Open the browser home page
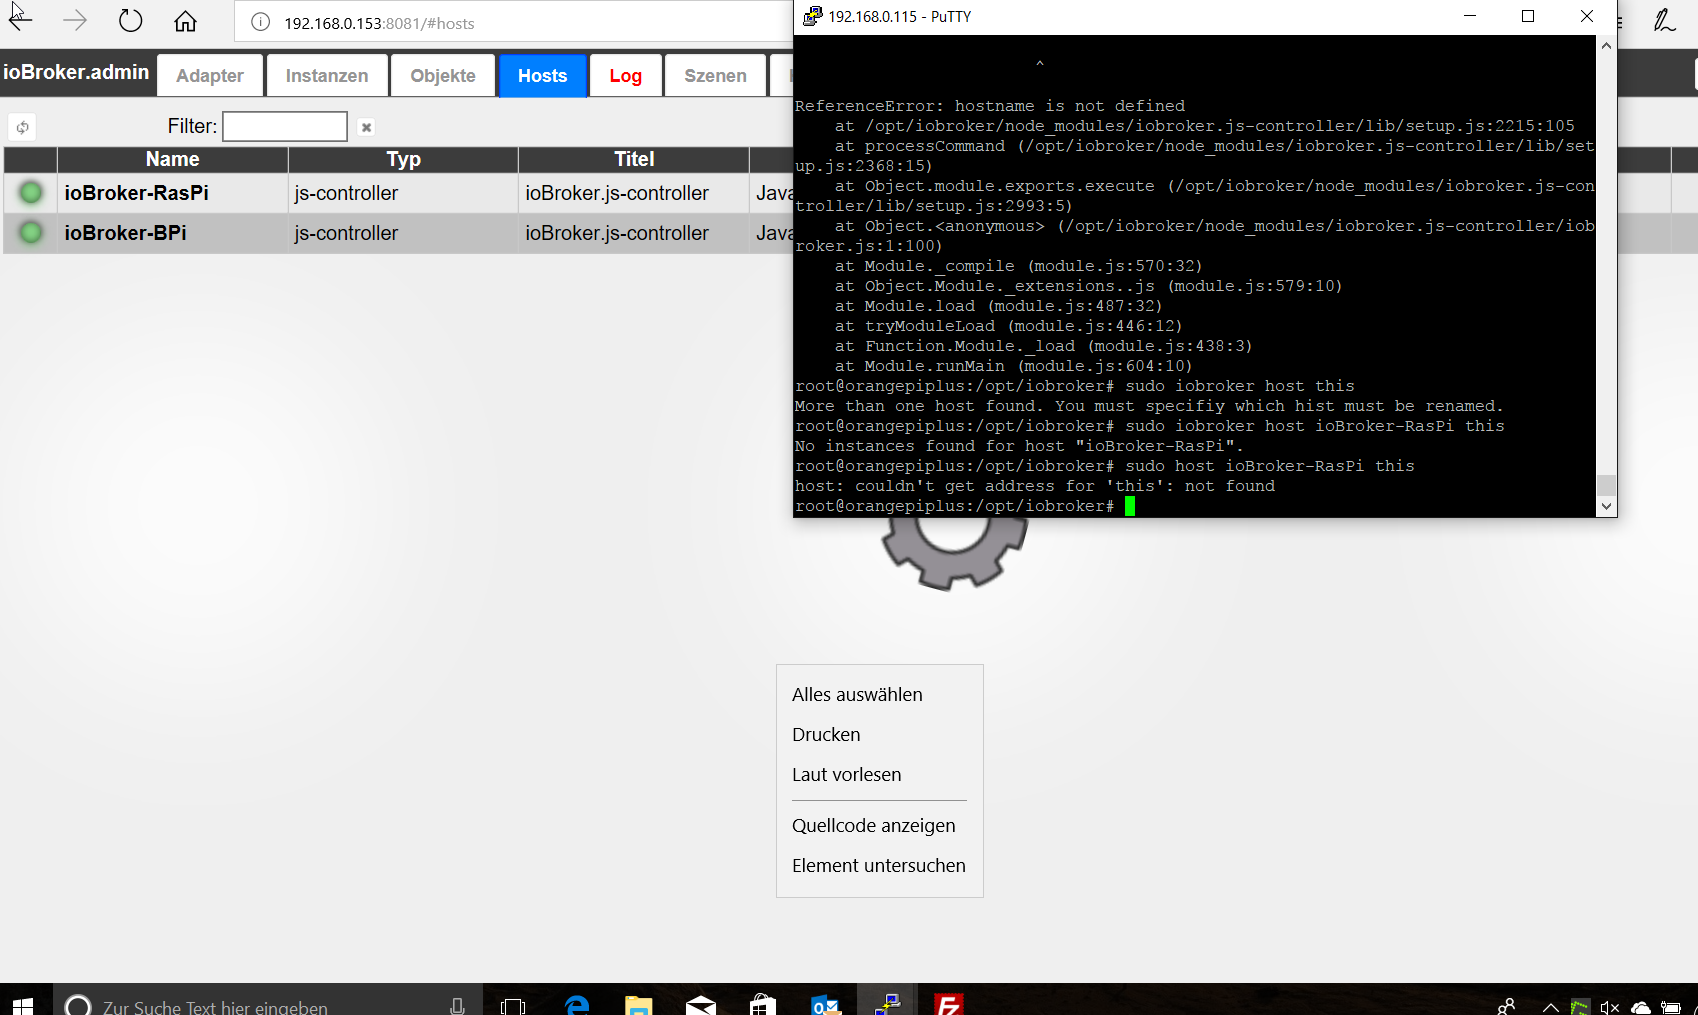This screenshot has height=1015, width=1698. tap(185, 21)
